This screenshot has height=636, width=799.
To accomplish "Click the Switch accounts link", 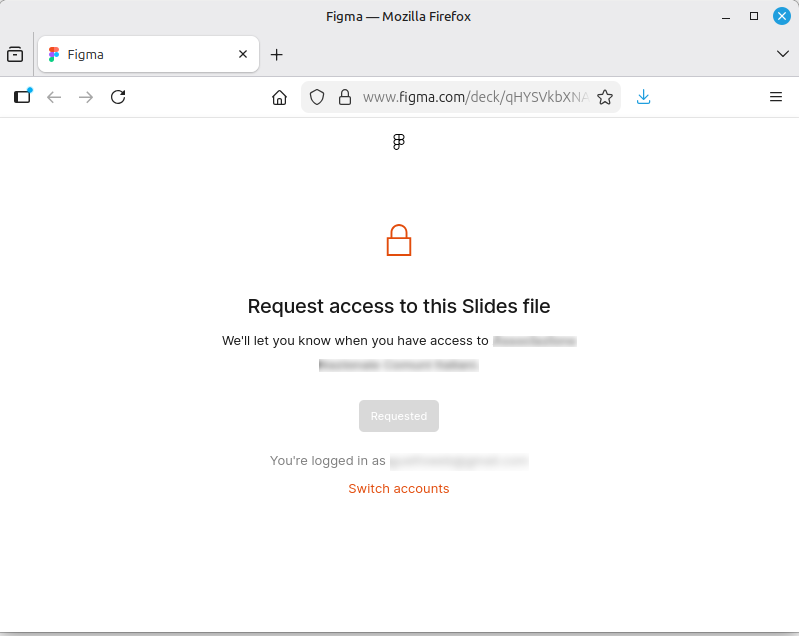I will click(x=399, y=489).
